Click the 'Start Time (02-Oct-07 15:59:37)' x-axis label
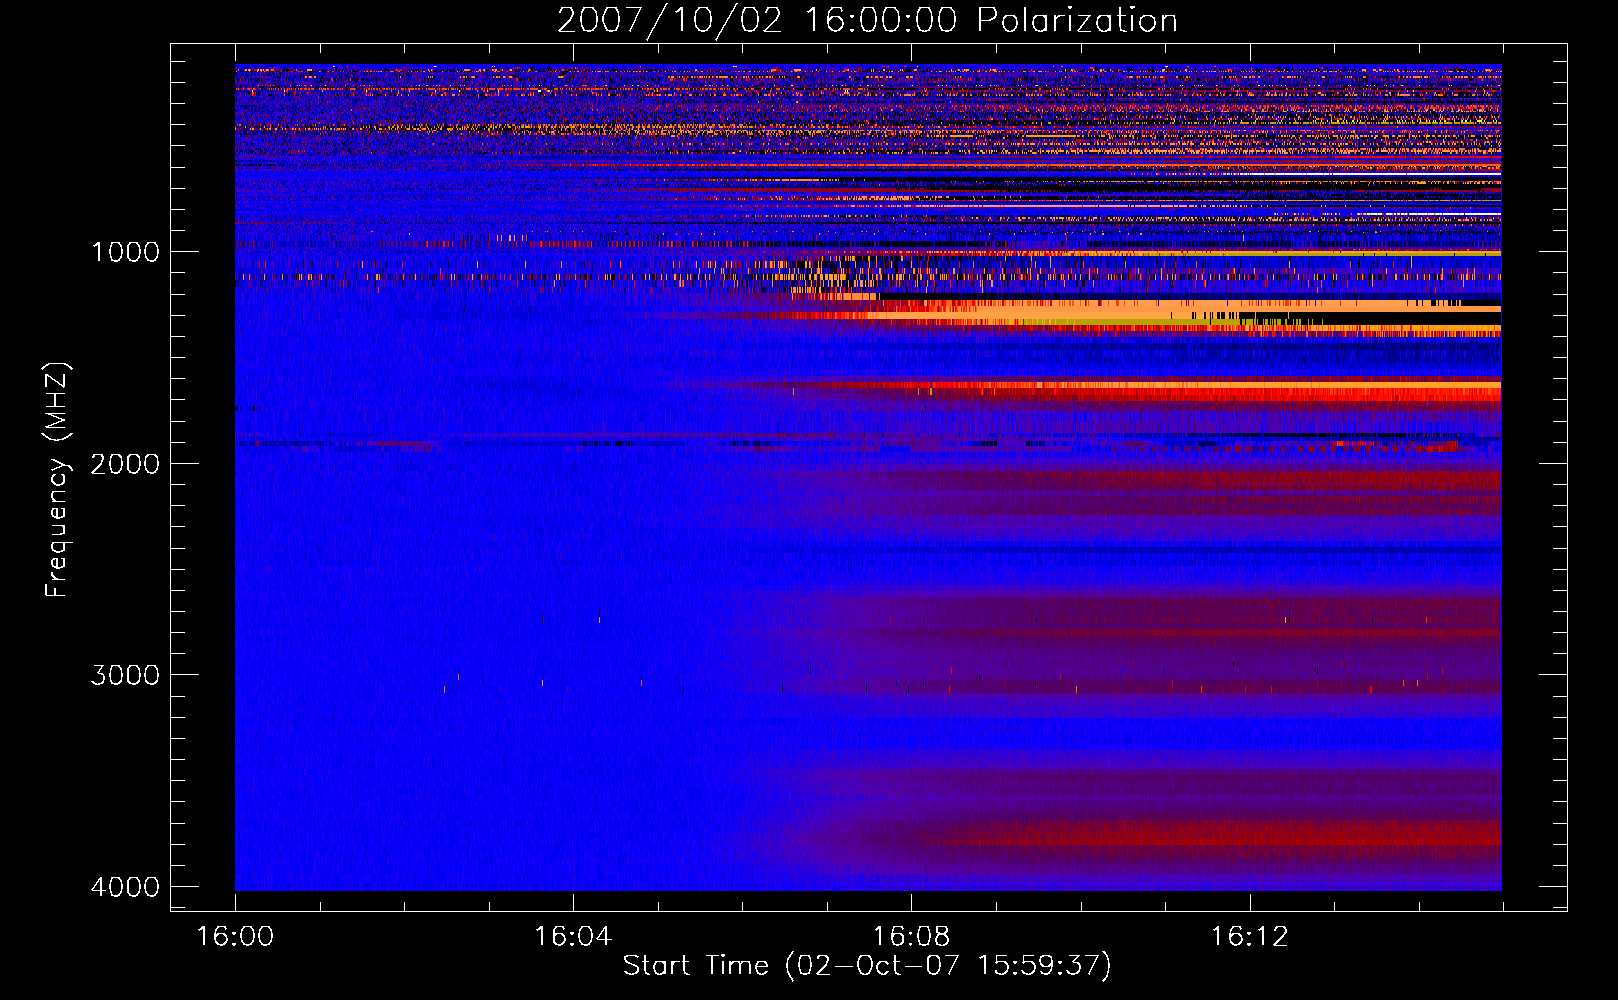 (x=867, y=966)
